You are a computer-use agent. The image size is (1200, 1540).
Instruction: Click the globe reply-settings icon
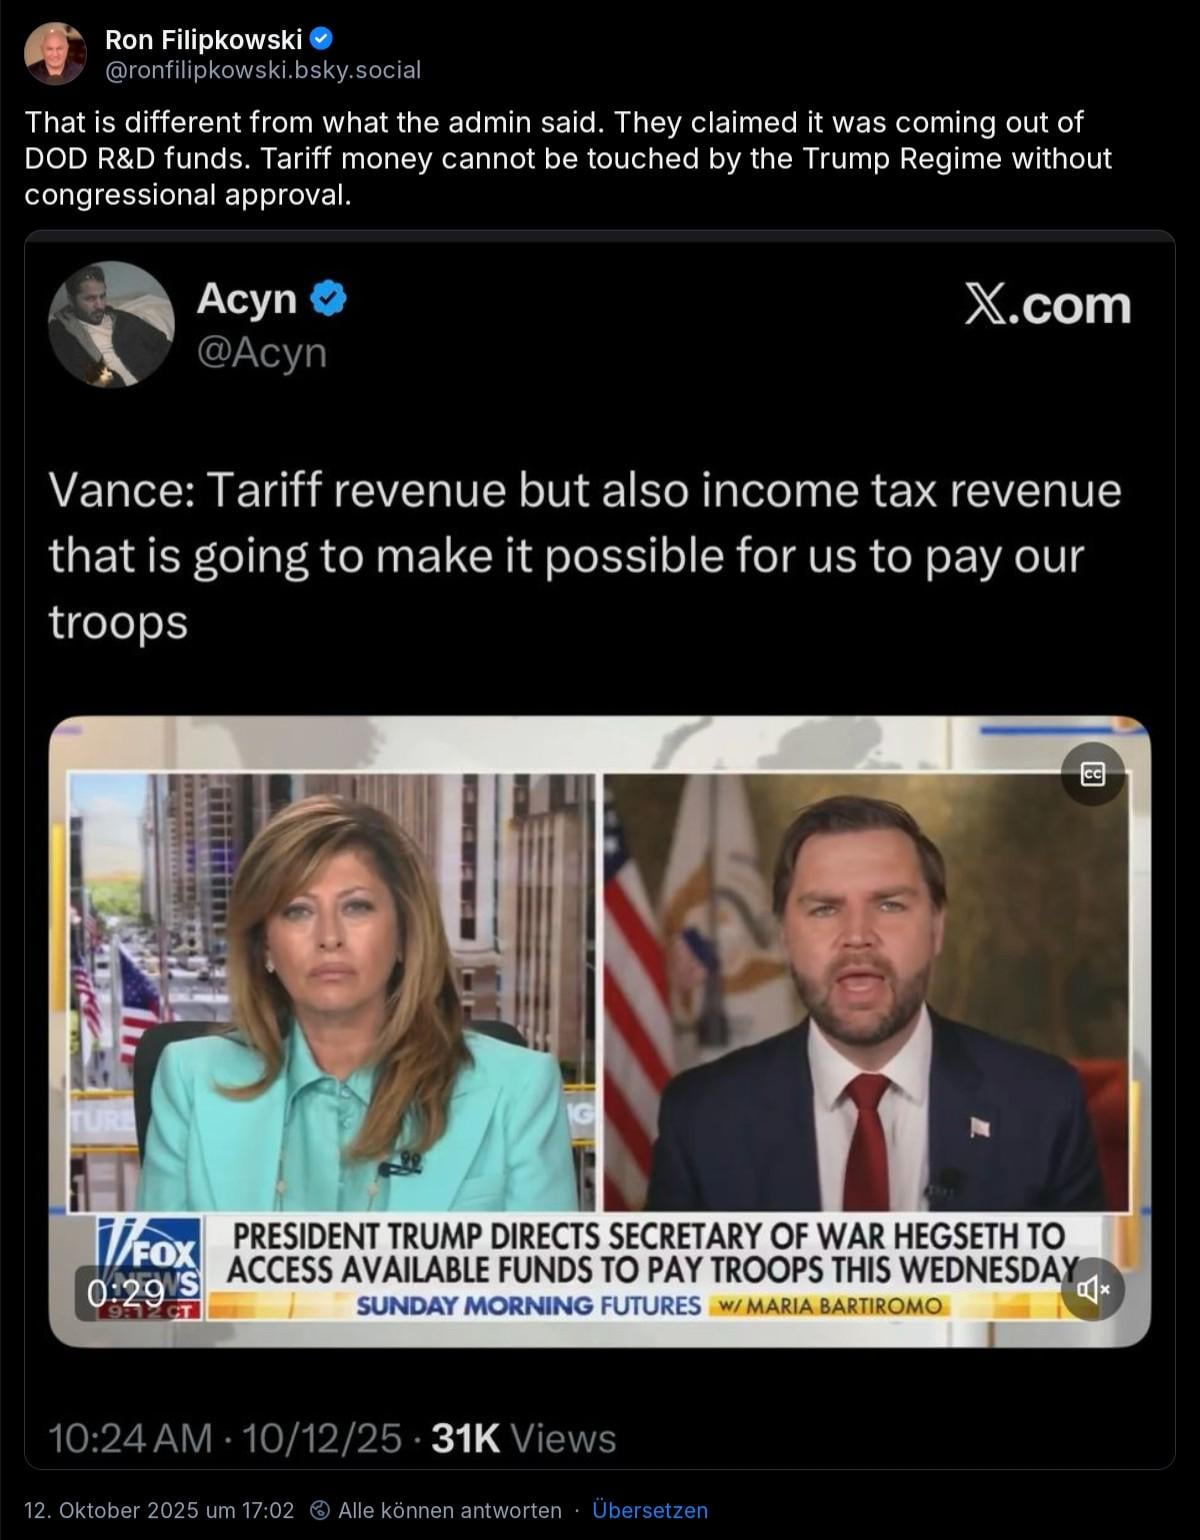coord(320,1510)
